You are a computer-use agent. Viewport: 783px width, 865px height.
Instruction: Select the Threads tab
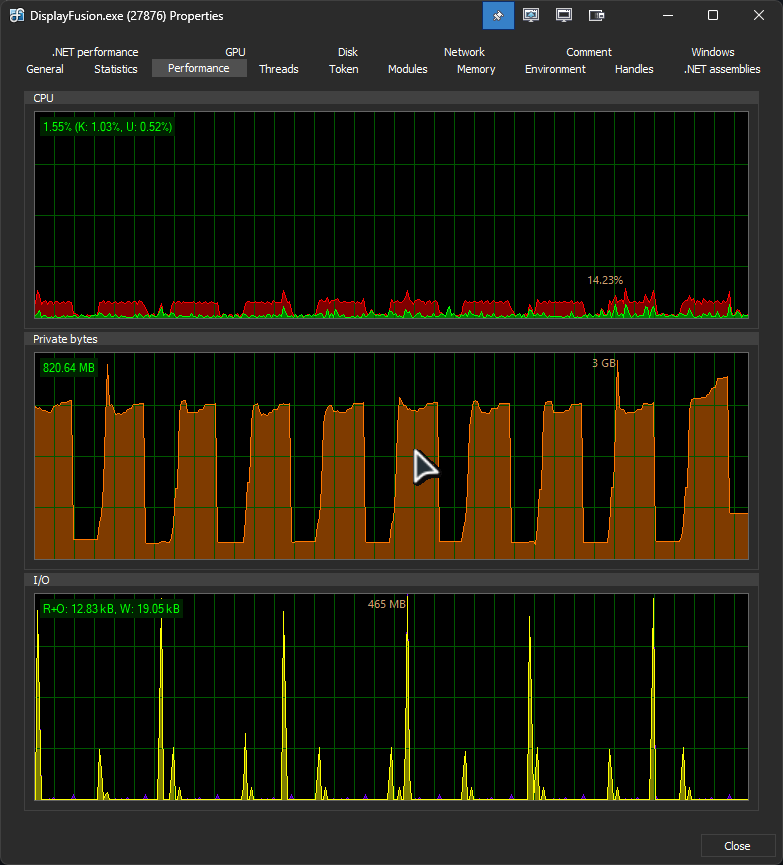278,69
